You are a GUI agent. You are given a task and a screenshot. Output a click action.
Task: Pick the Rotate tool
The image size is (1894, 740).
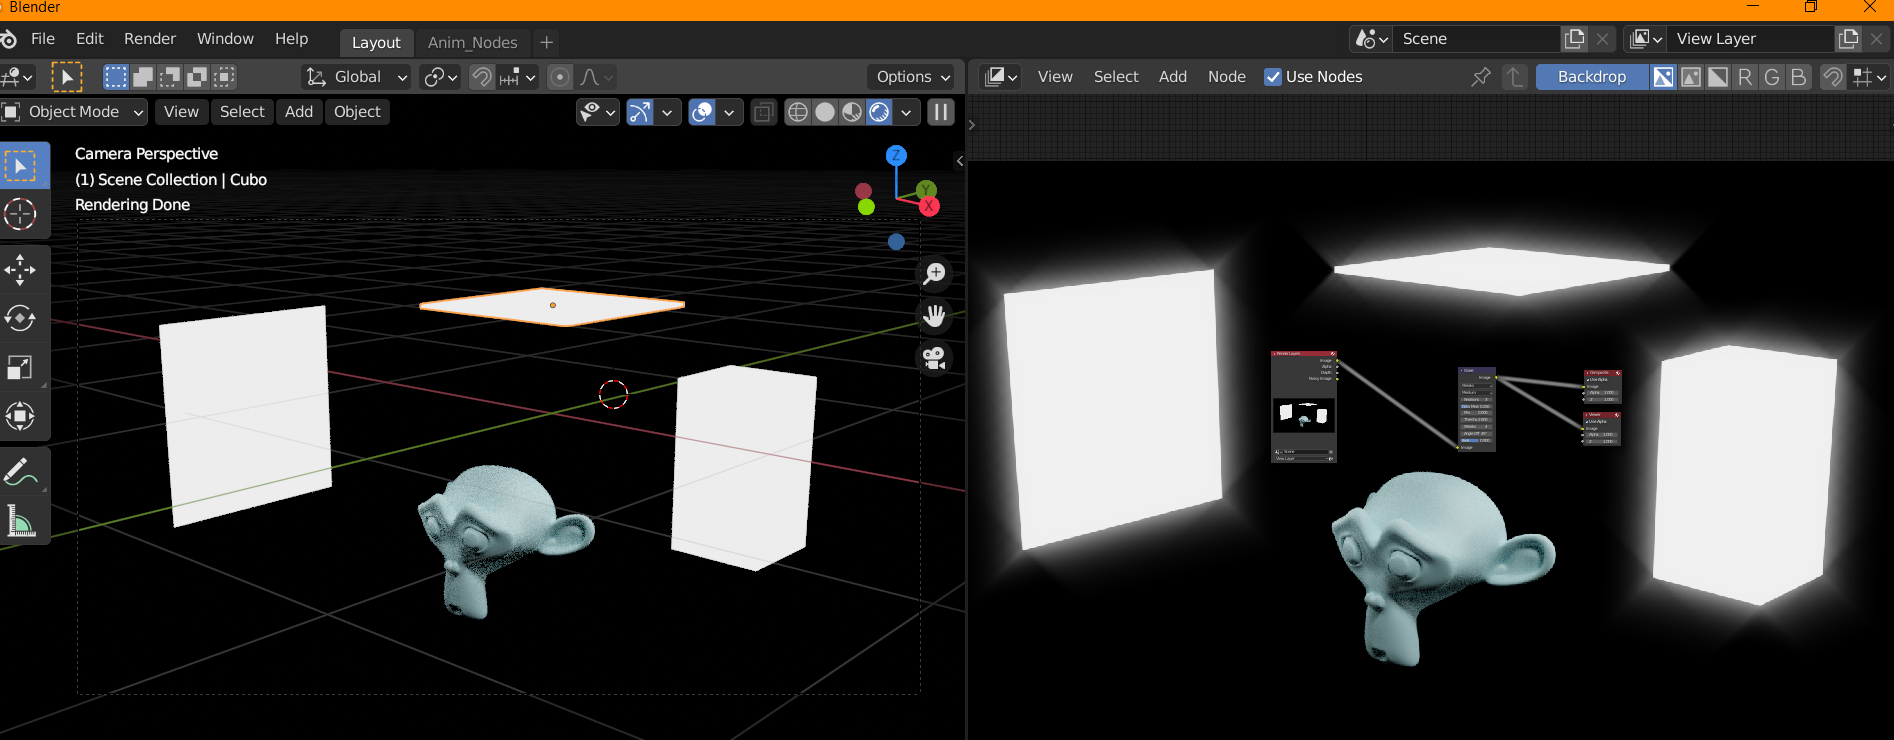[x=21, y=318]
